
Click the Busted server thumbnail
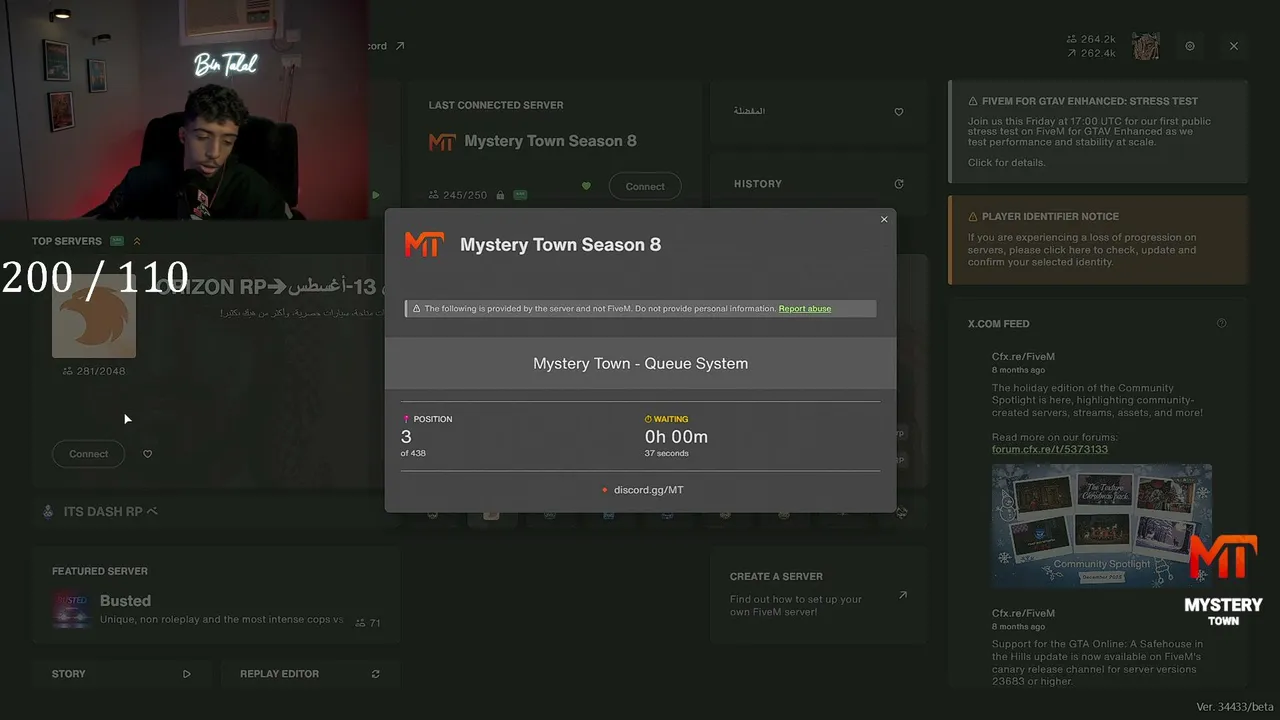click(x=72, y=609)
